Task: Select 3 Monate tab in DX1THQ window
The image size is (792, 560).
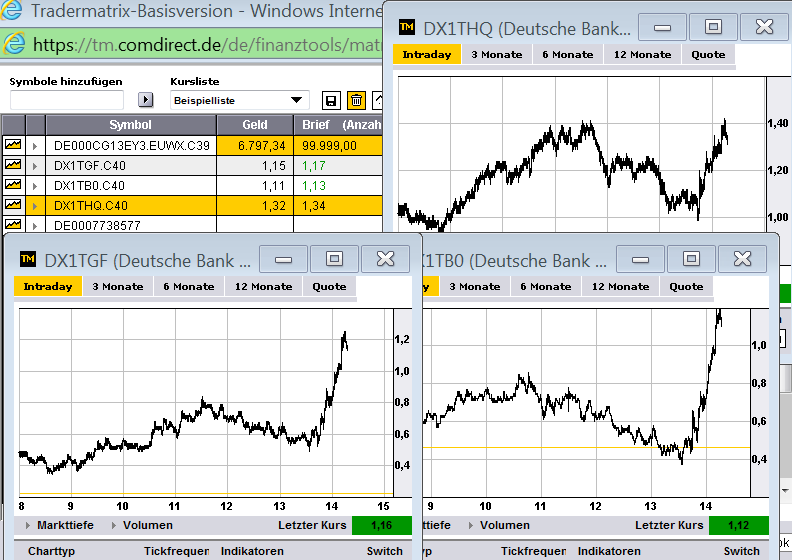Action: coord(497,55)
